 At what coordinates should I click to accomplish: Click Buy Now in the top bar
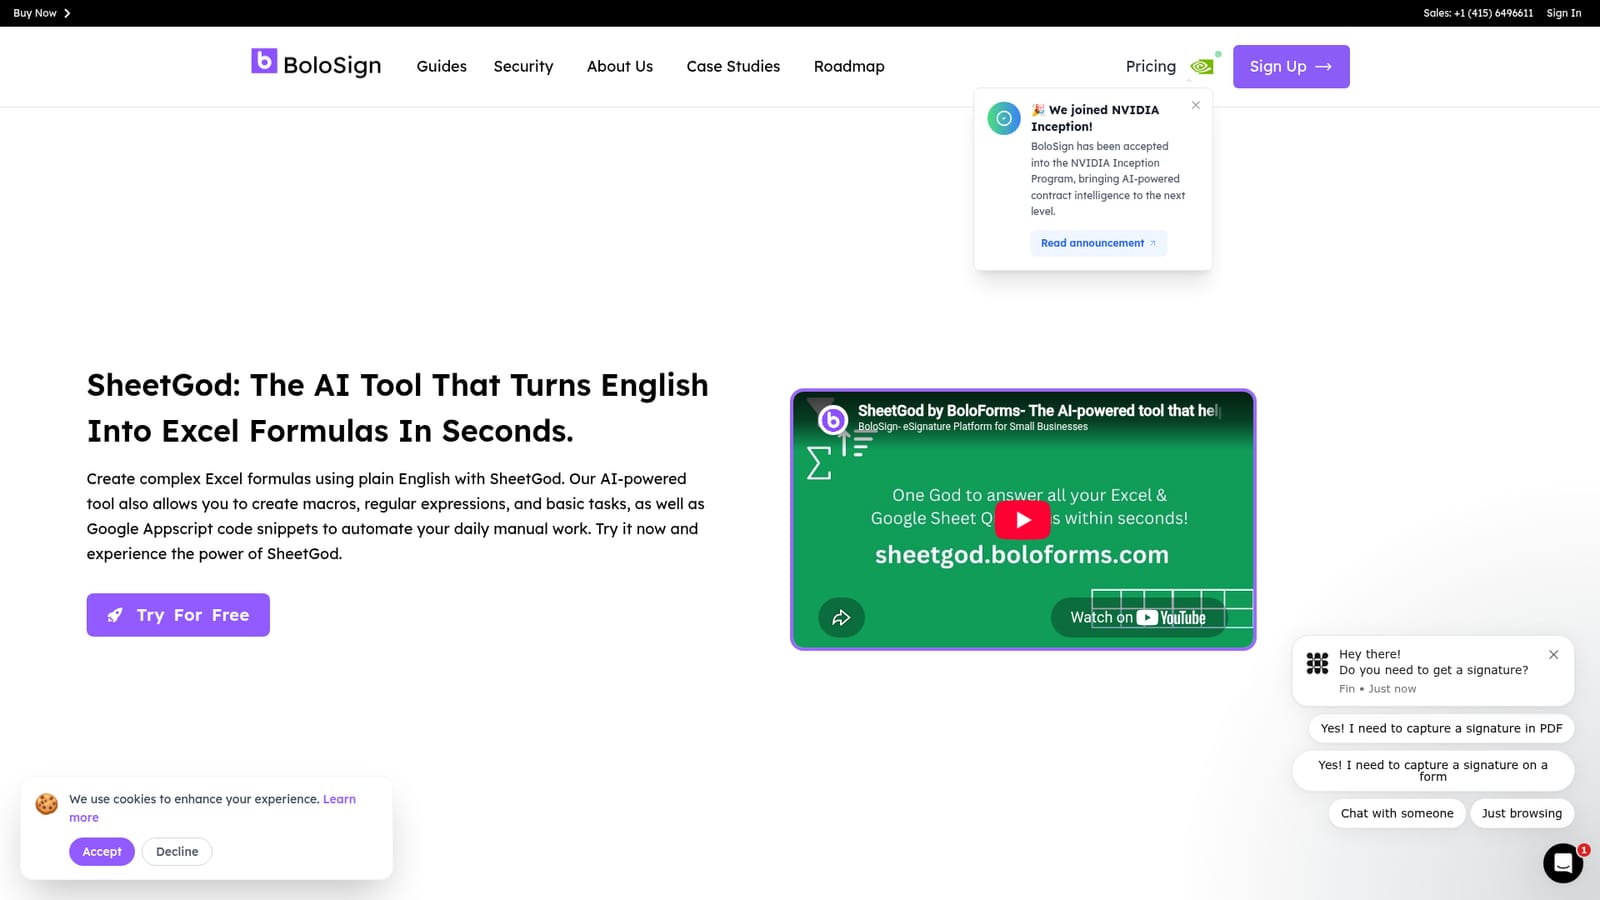click(42, 13)
